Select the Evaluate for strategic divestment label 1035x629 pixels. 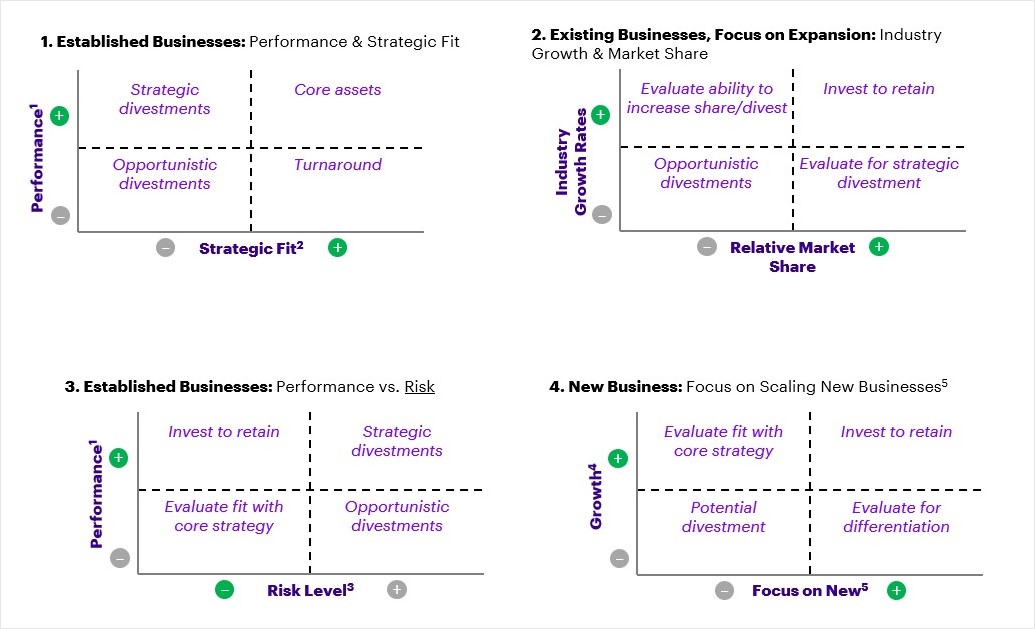coord(879,173)
